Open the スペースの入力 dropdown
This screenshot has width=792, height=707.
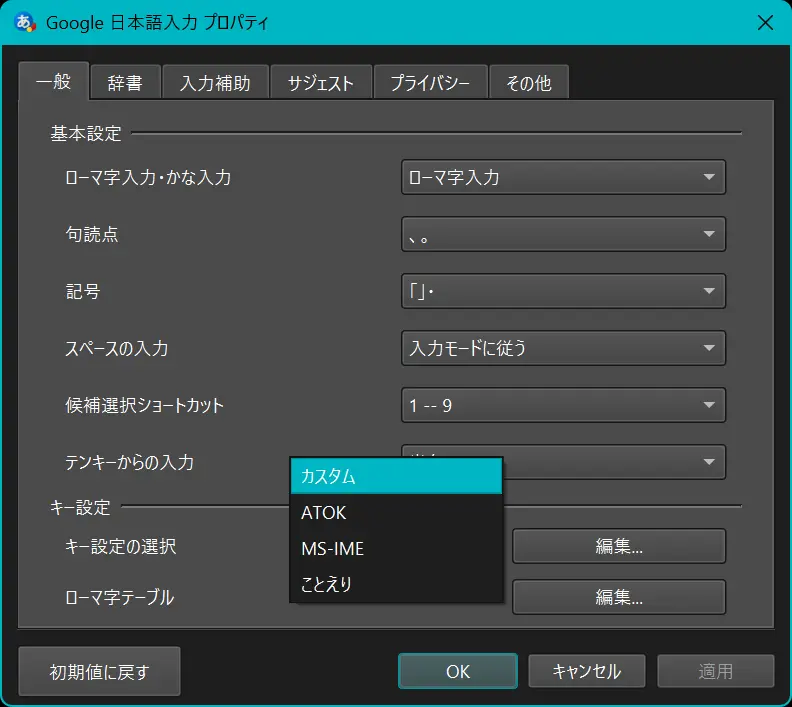click(x=563, y=348)
